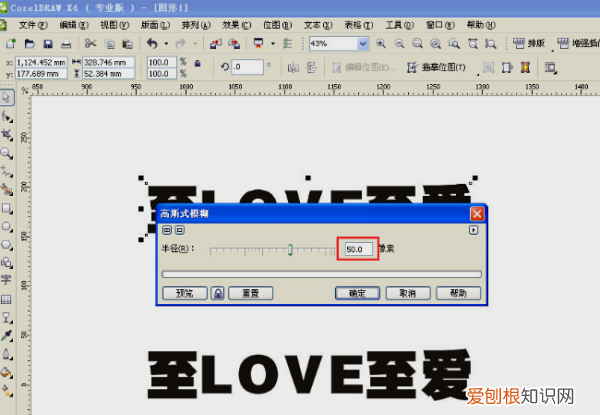Open the zoom level 43% dropdown

pyautogui.click(x=363, y=44)
